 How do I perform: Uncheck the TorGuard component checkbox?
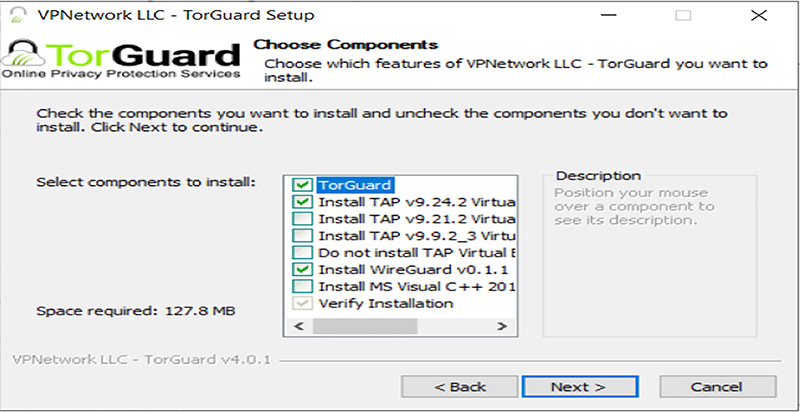pos(302,185)
